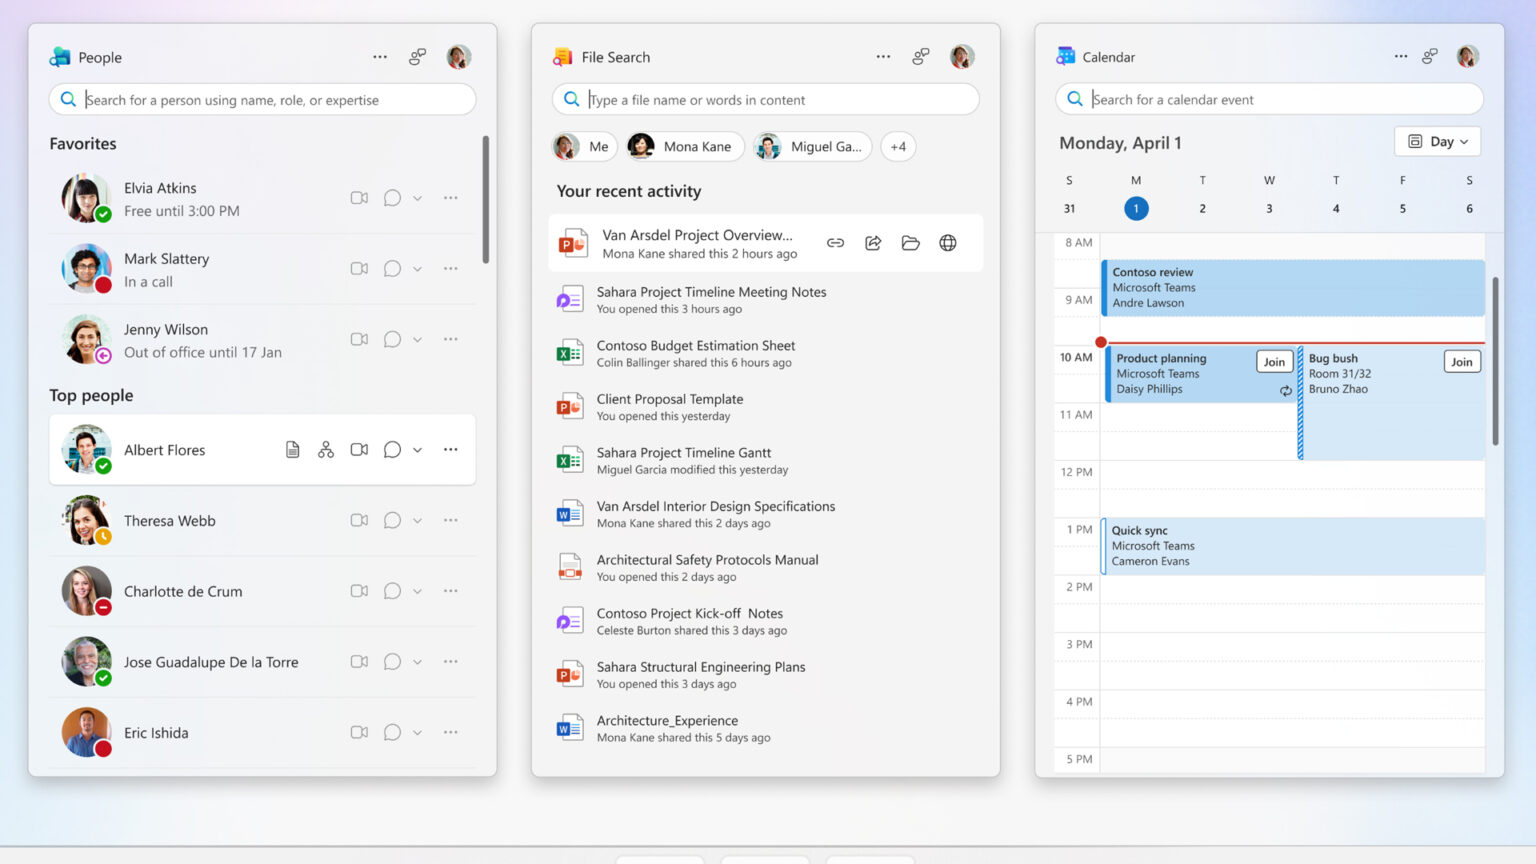This screenshot has width=1536, height=864.
Task: Share Van Arsdel Project Overview file
Action: (873, 243)
